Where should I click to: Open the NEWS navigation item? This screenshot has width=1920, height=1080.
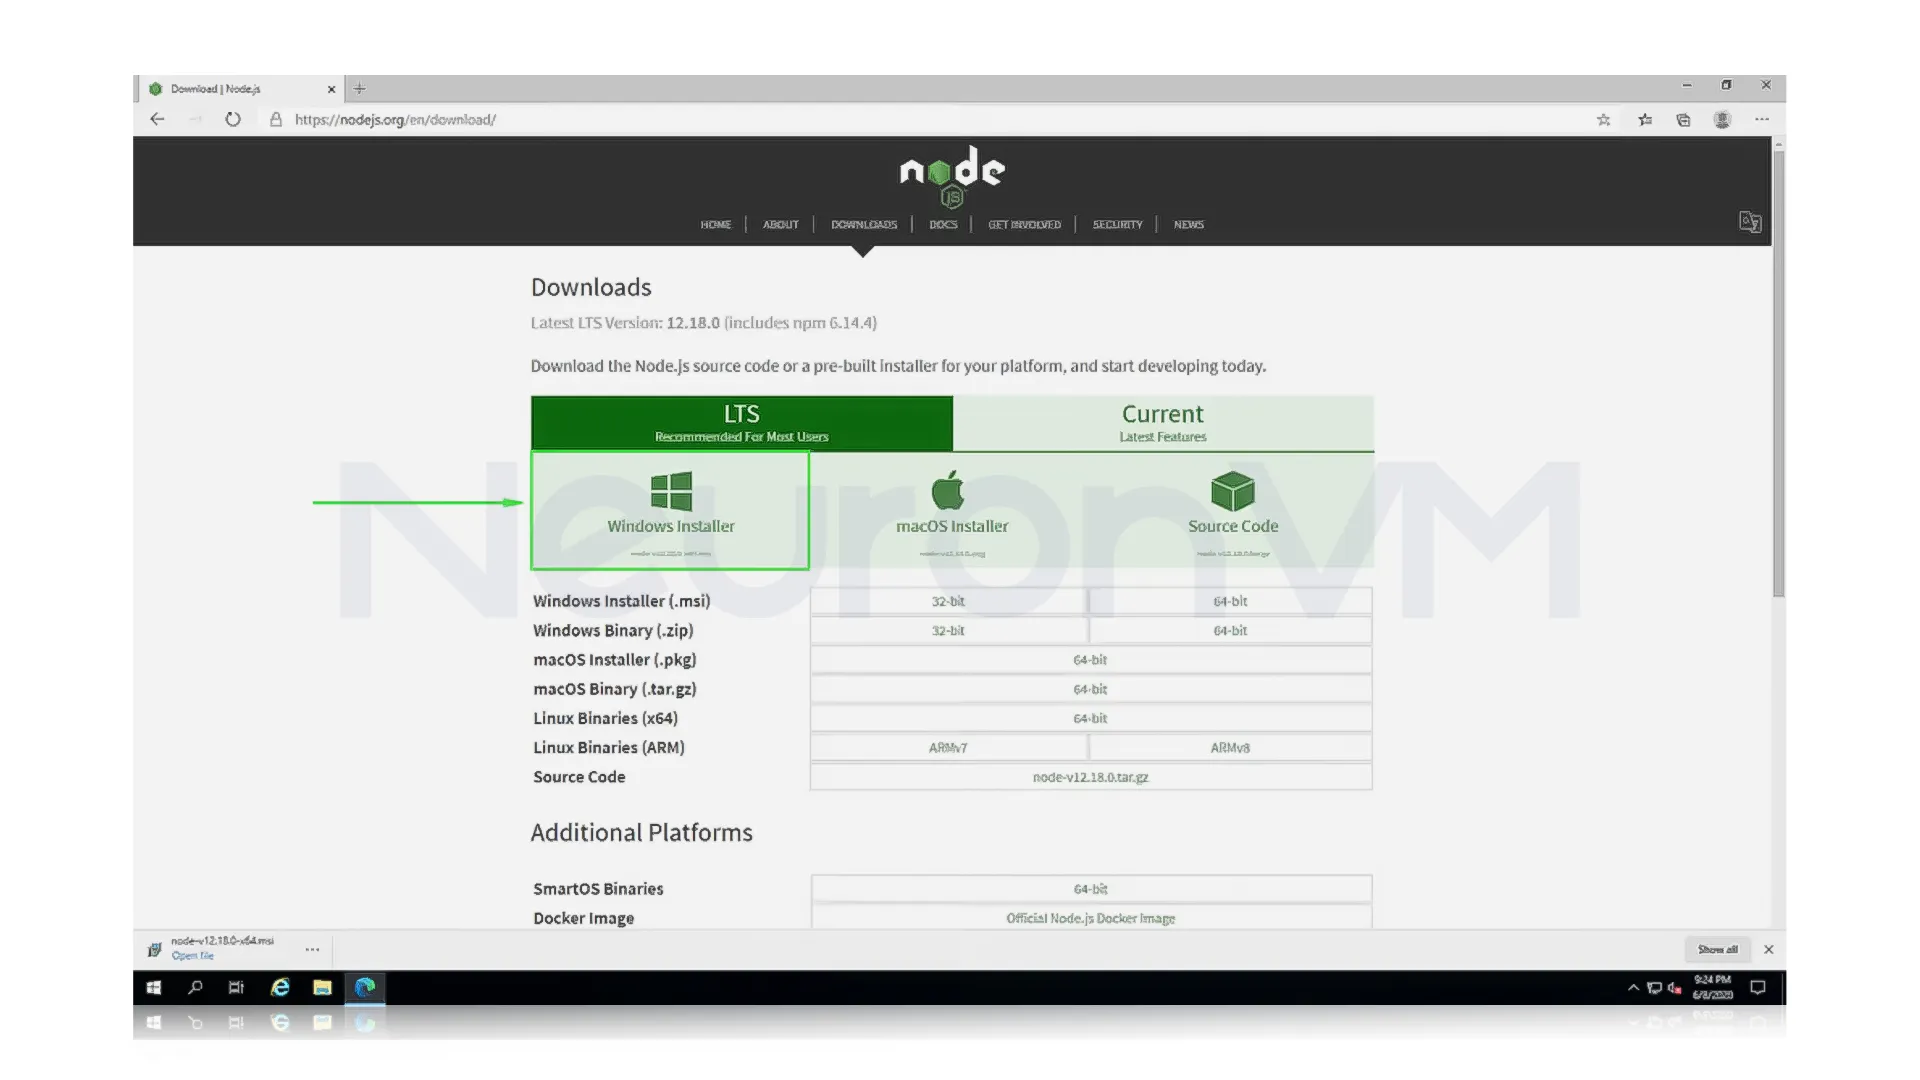[x=1188, y=224]
